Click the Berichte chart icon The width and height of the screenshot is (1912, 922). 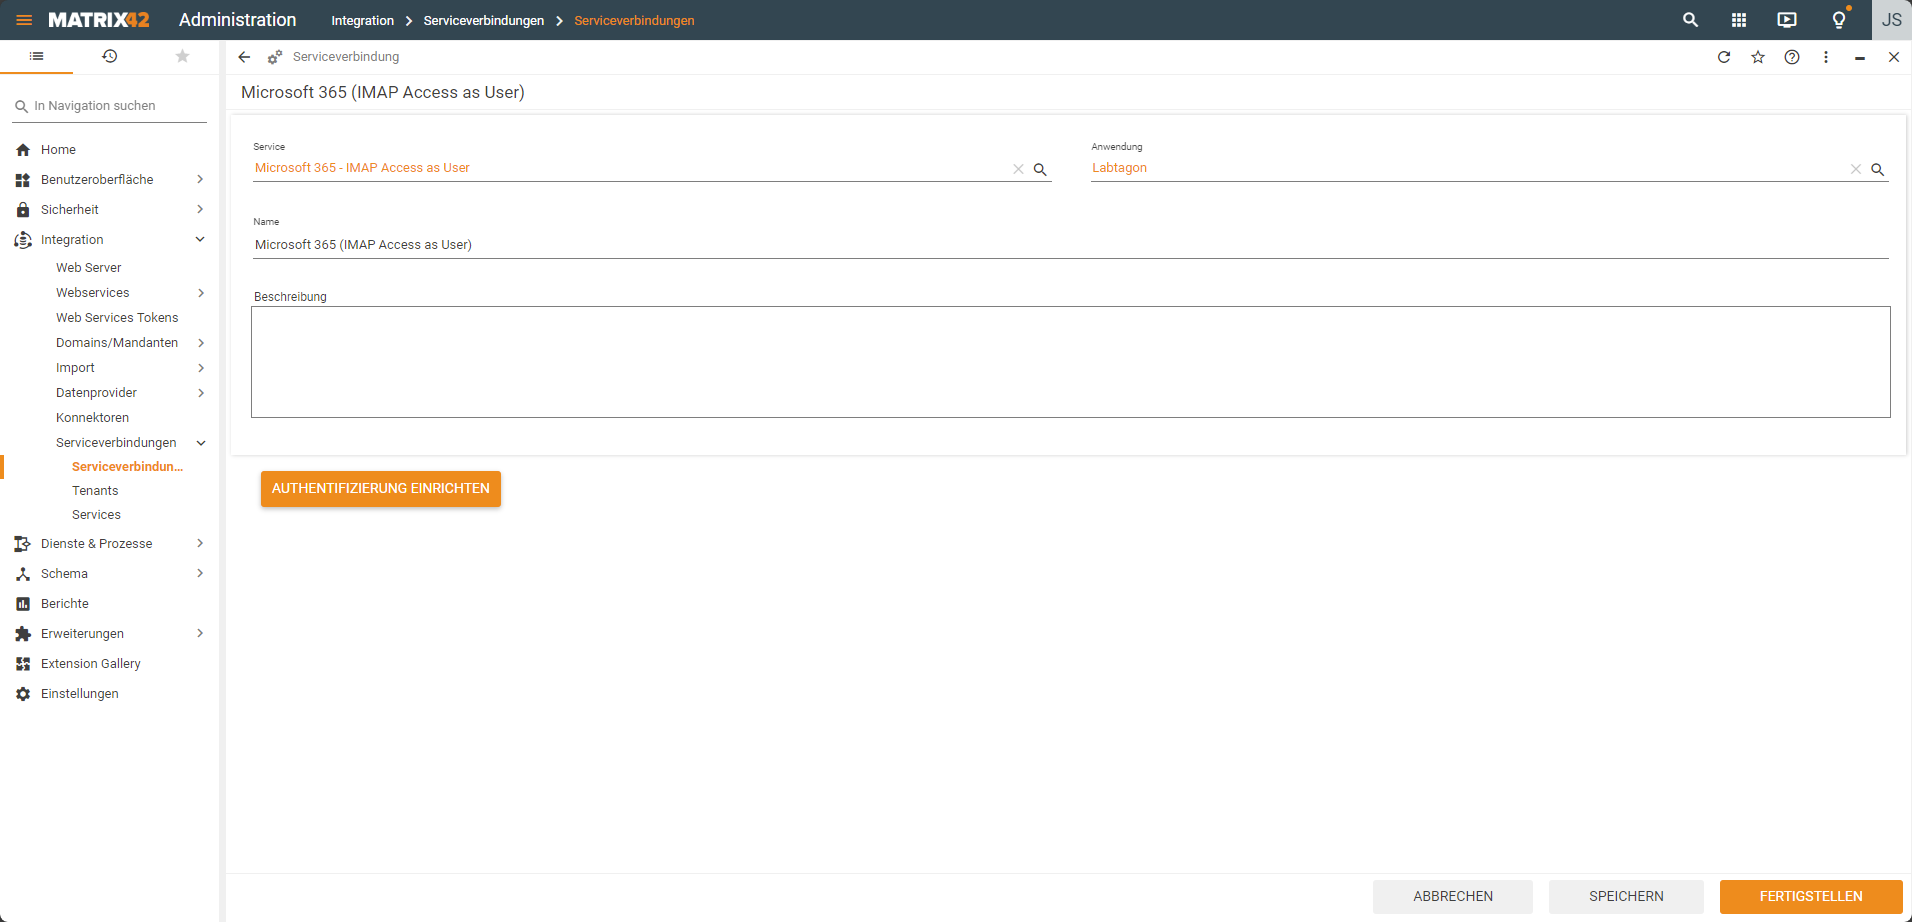coord(23,604)
